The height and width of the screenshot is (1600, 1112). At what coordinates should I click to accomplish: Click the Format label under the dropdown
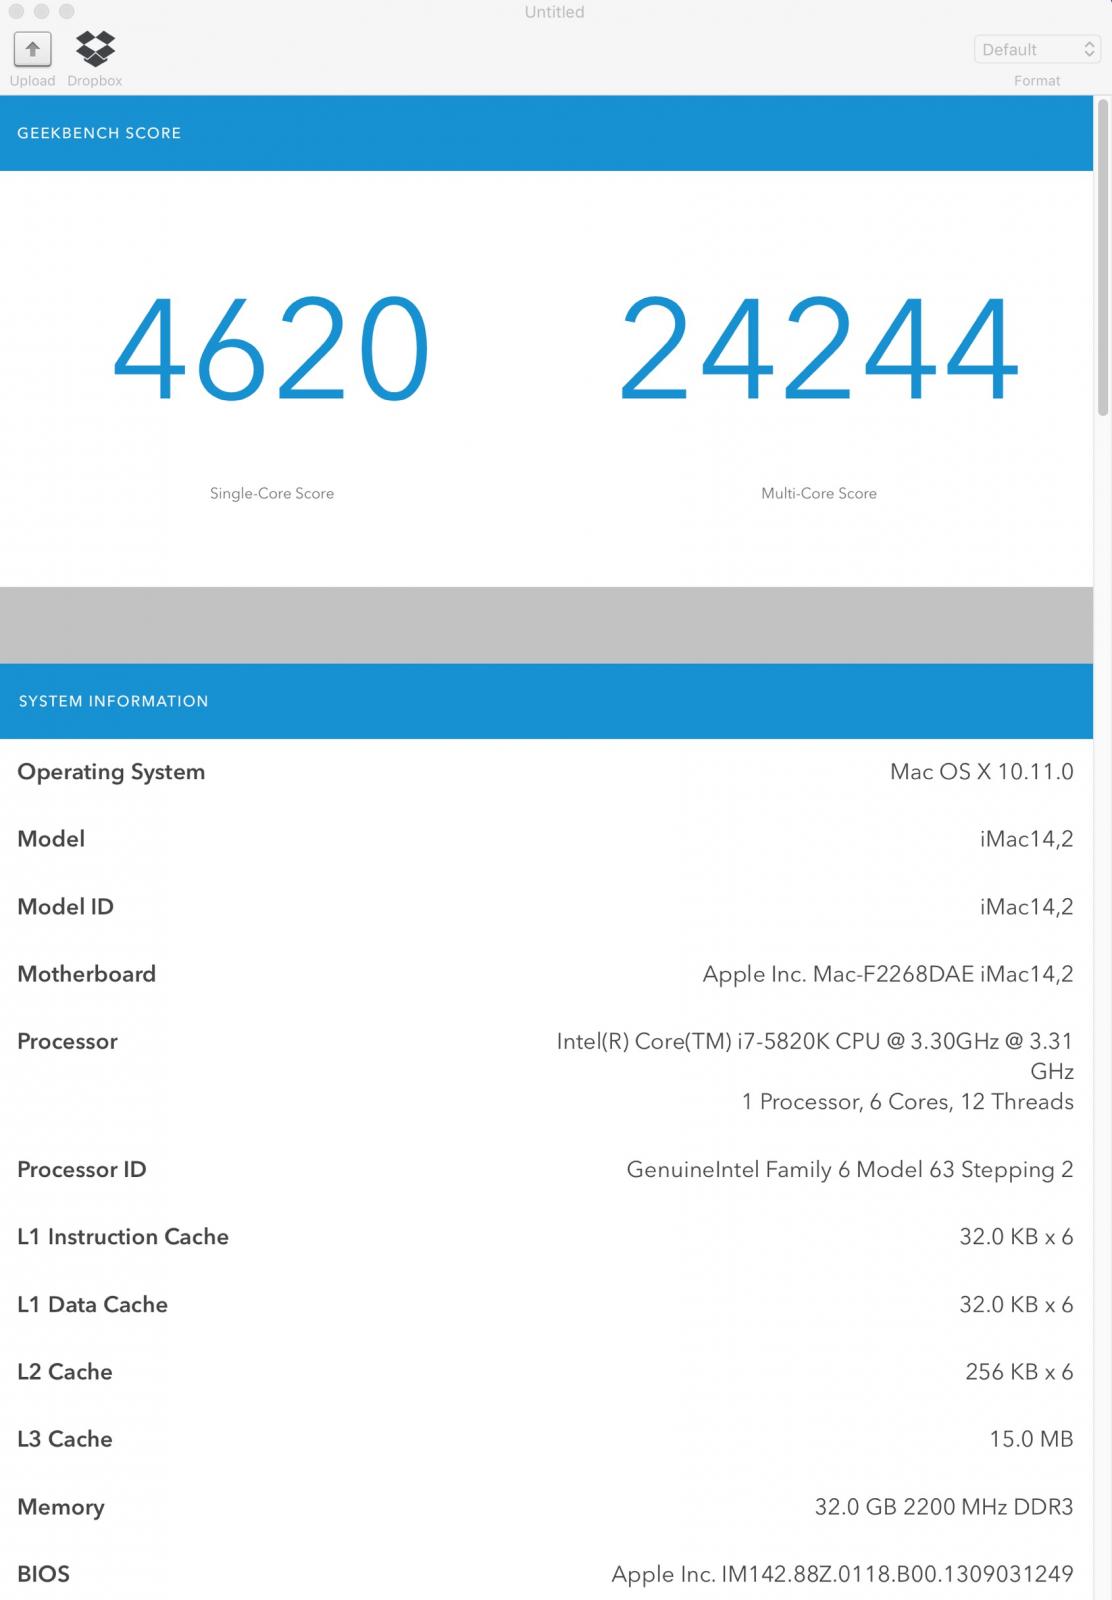pyautogui.click(x=1037, y=81)
